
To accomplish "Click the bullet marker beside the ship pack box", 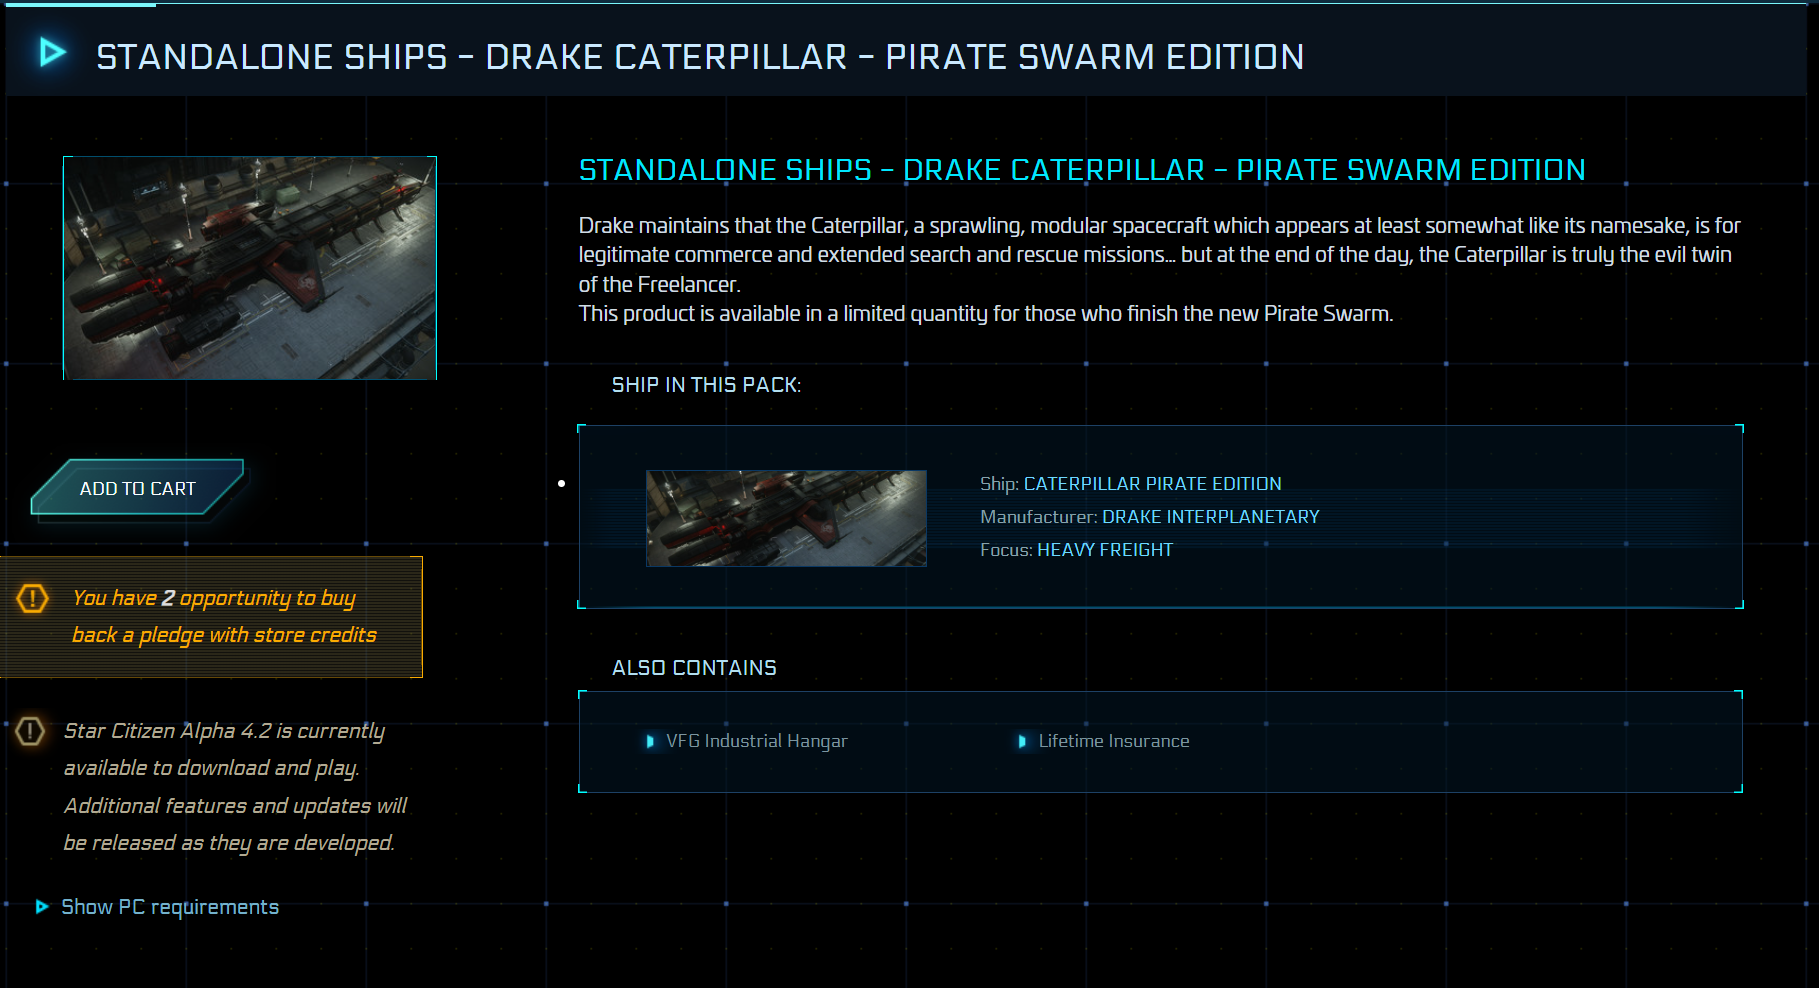I will click(x=561, y=482).
